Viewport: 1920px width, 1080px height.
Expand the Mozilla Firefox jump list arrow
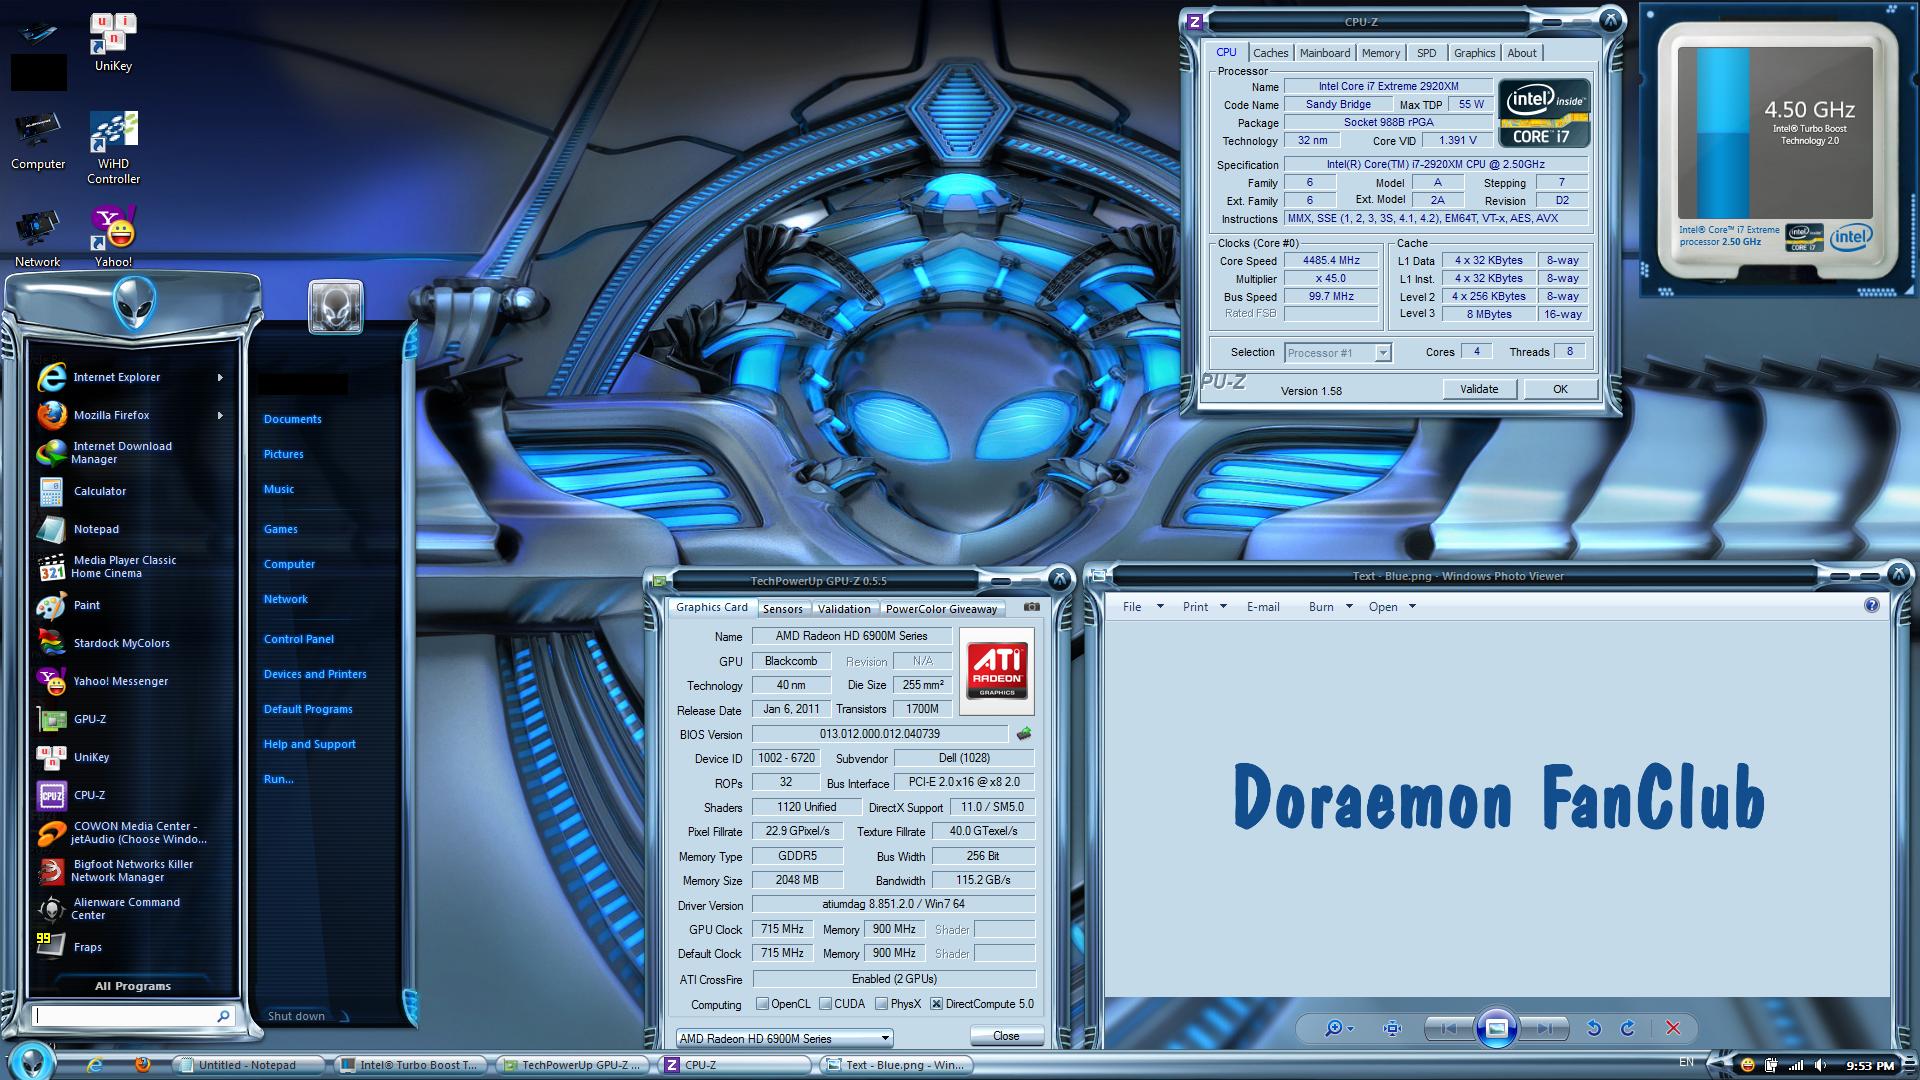click(x=220, y=415)
